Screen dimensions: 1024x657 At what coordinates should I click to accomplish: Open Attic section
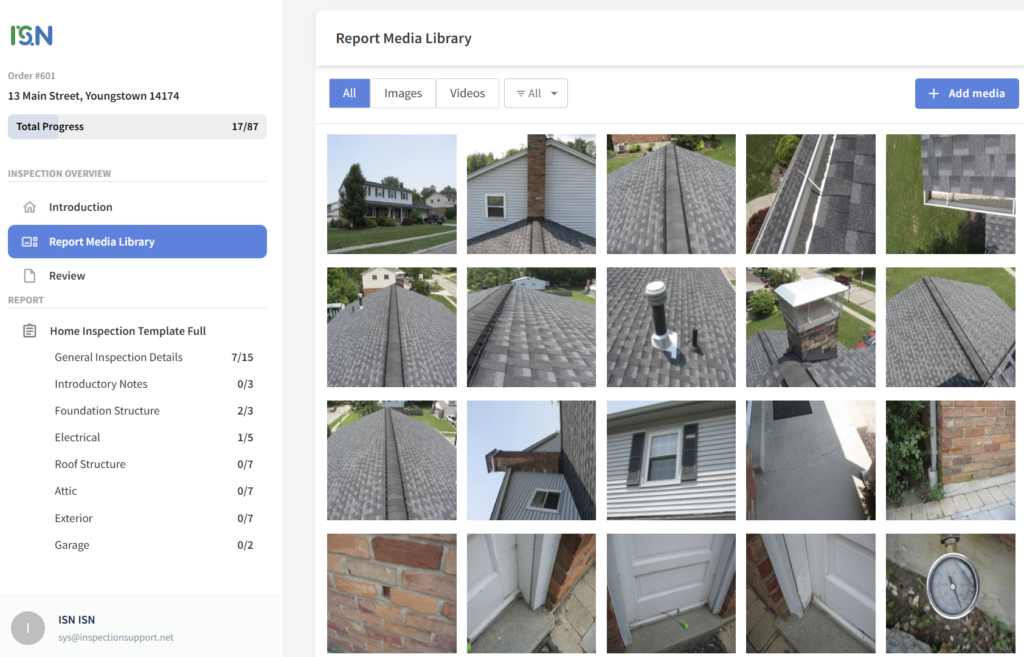[65, 491]
